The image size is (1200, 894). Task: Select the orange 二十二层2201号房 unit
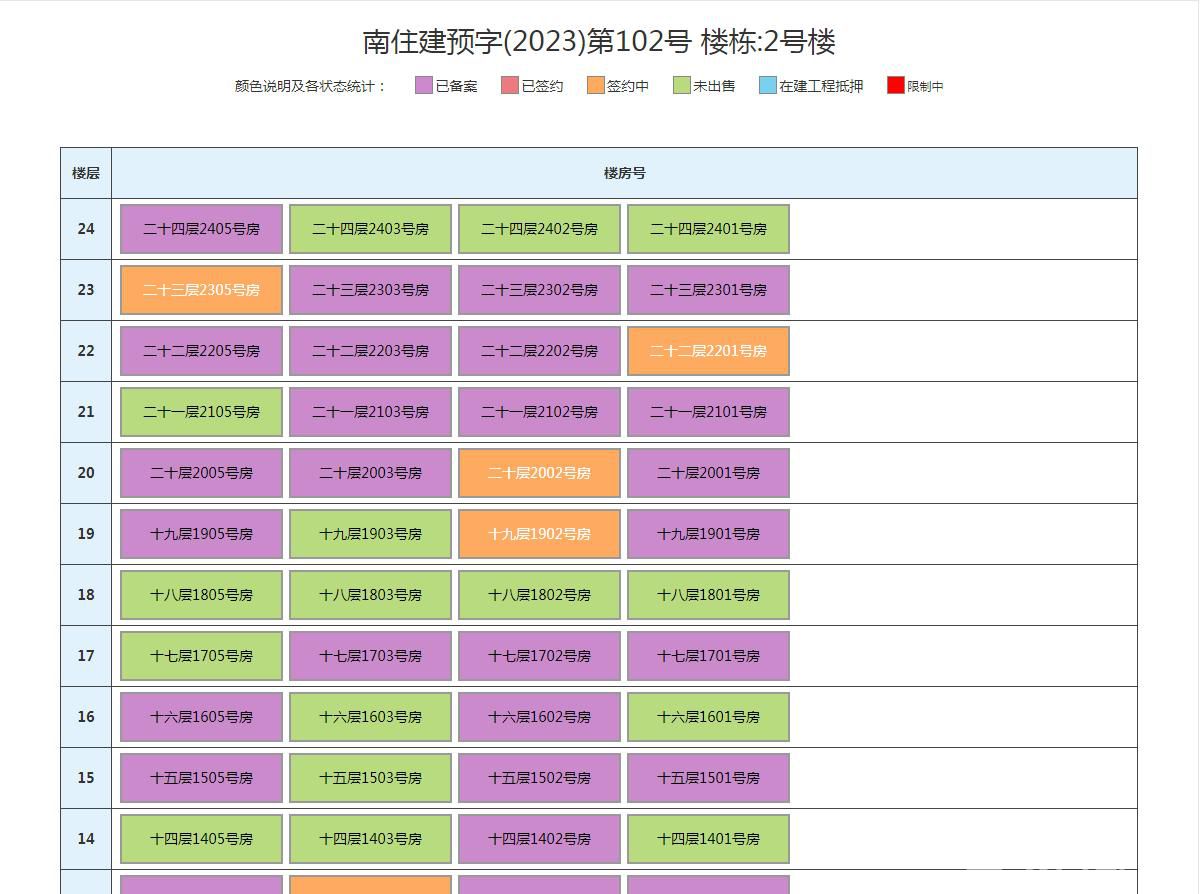[708, 351]
